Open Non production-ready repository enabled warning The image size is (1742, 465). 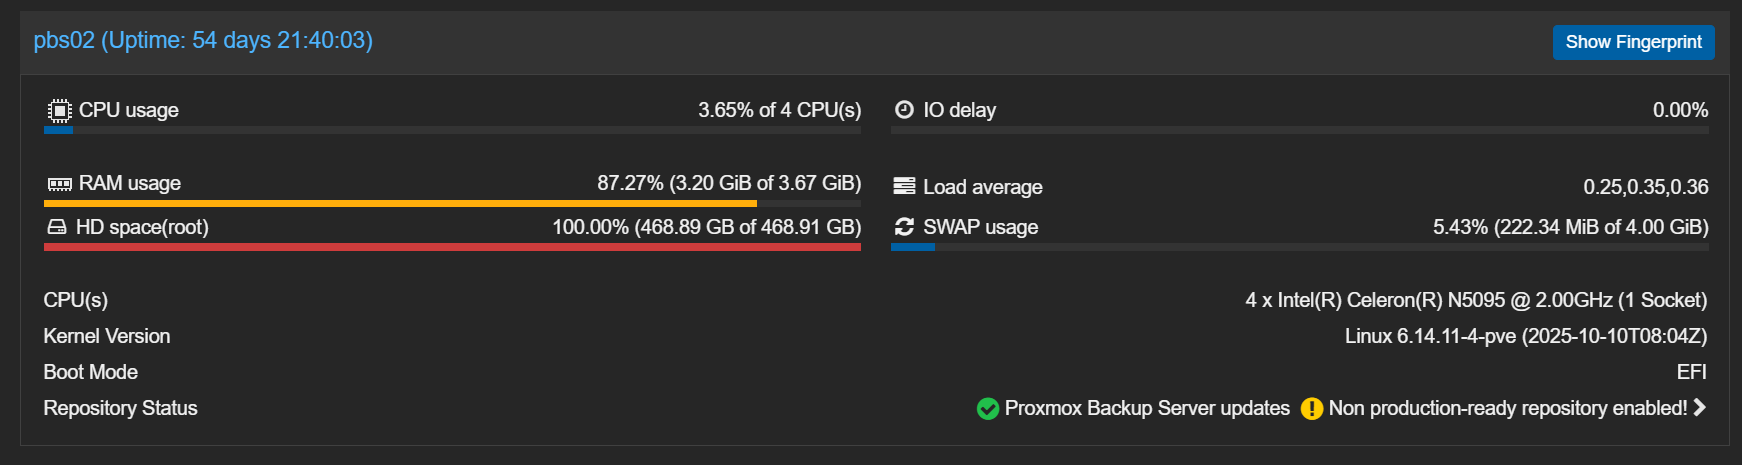1507,408
